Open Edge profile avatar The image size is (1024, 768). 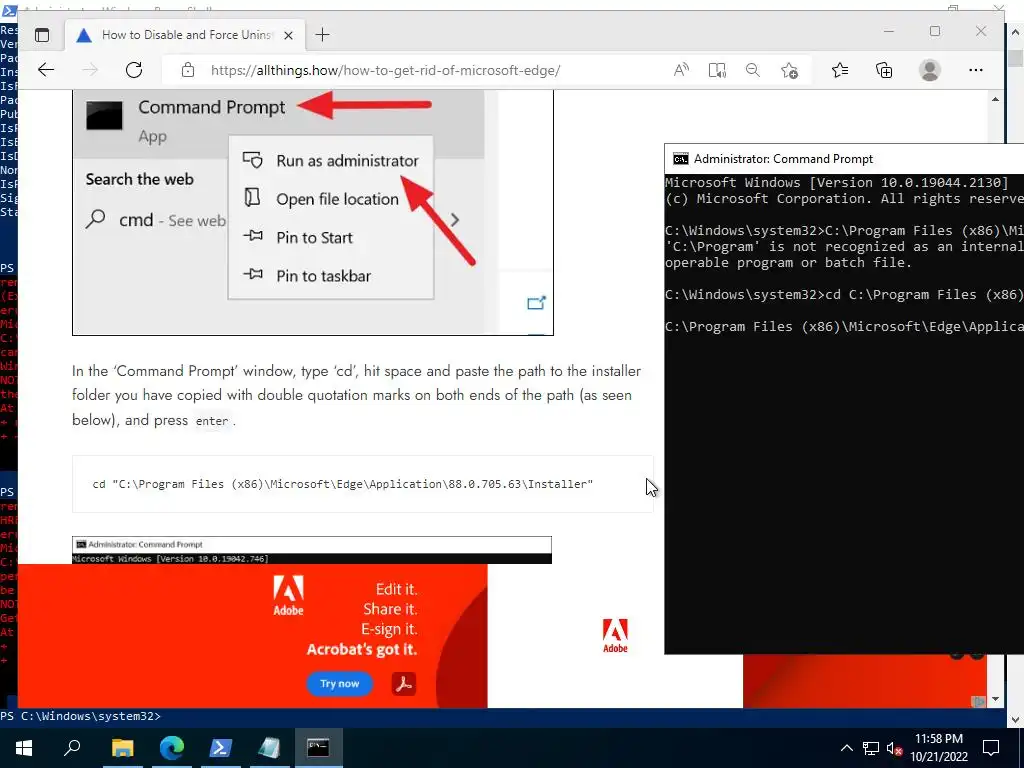tap(929, 70)
